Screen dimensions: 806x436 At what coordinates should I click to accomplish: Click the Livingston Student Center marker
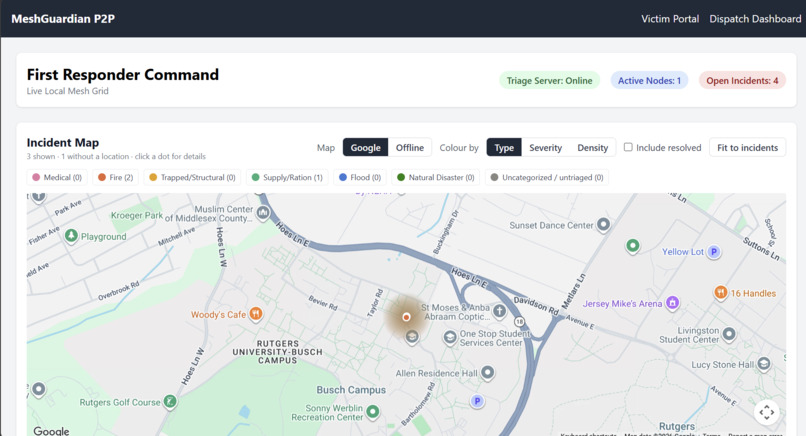729,334
